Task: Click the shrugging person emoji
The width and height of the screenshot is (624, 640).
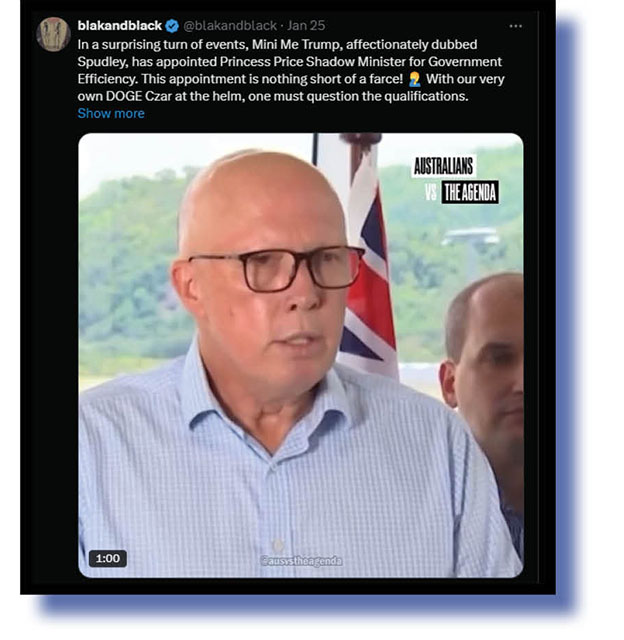Action: (414, 79)
